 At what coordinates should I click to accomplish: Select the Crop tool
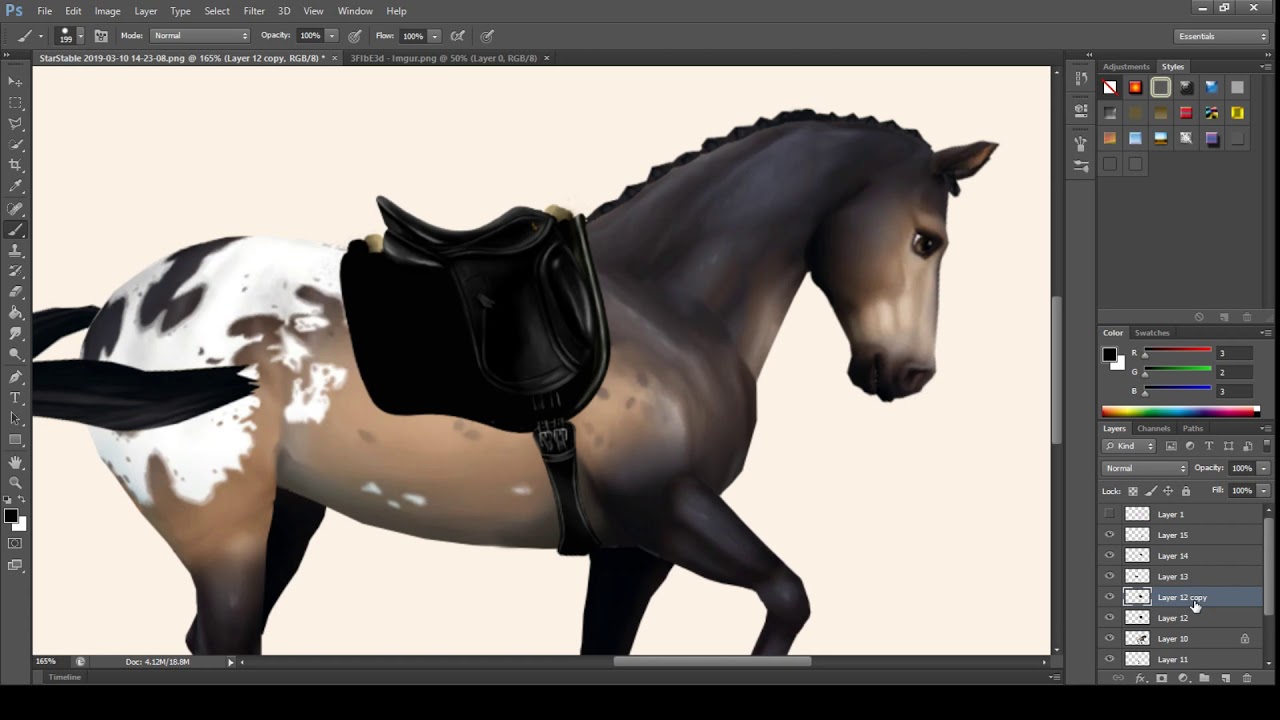coord(15,165)
